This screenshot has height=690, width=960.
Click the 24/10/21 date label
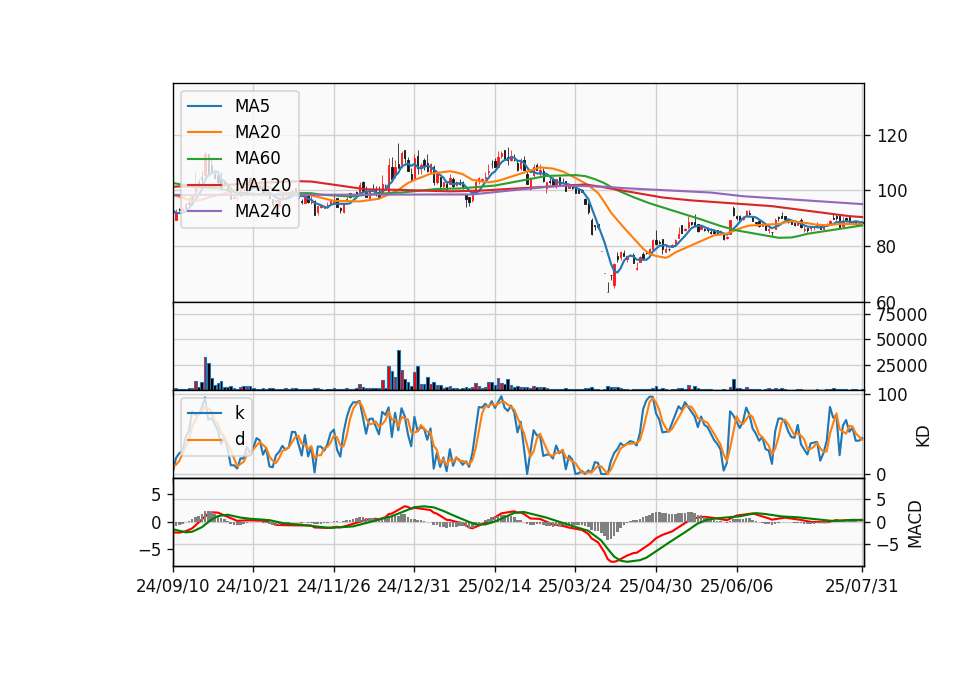tap(253, 587)
